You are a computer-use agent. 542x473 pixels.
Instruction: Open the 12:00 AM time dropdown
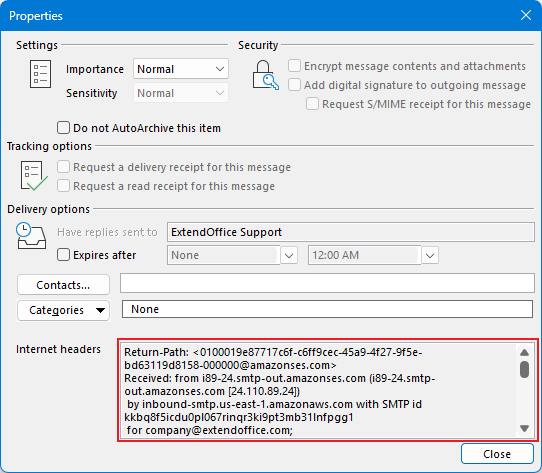pyautogui.click(x=430, y=256)
